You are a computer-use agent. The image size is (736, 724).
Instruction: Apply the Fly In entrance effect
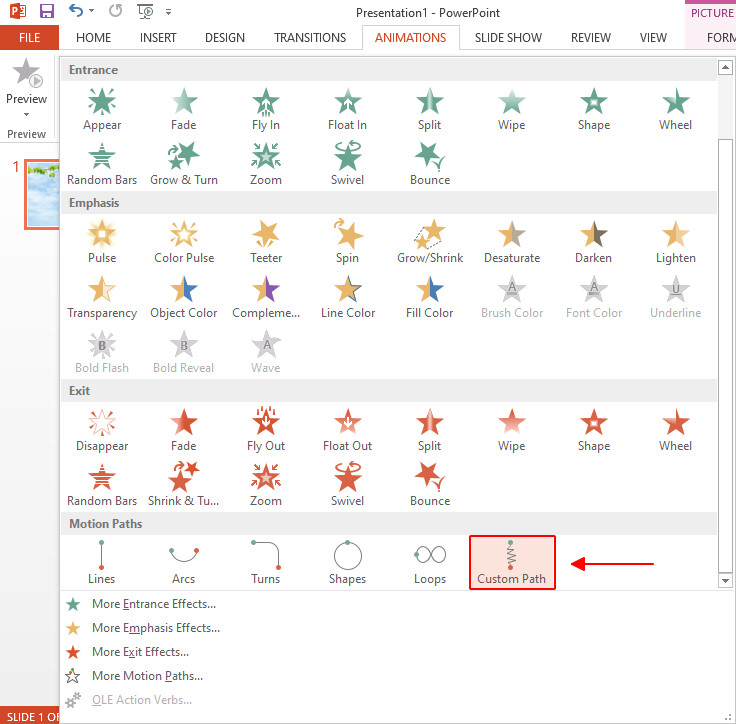266,109
